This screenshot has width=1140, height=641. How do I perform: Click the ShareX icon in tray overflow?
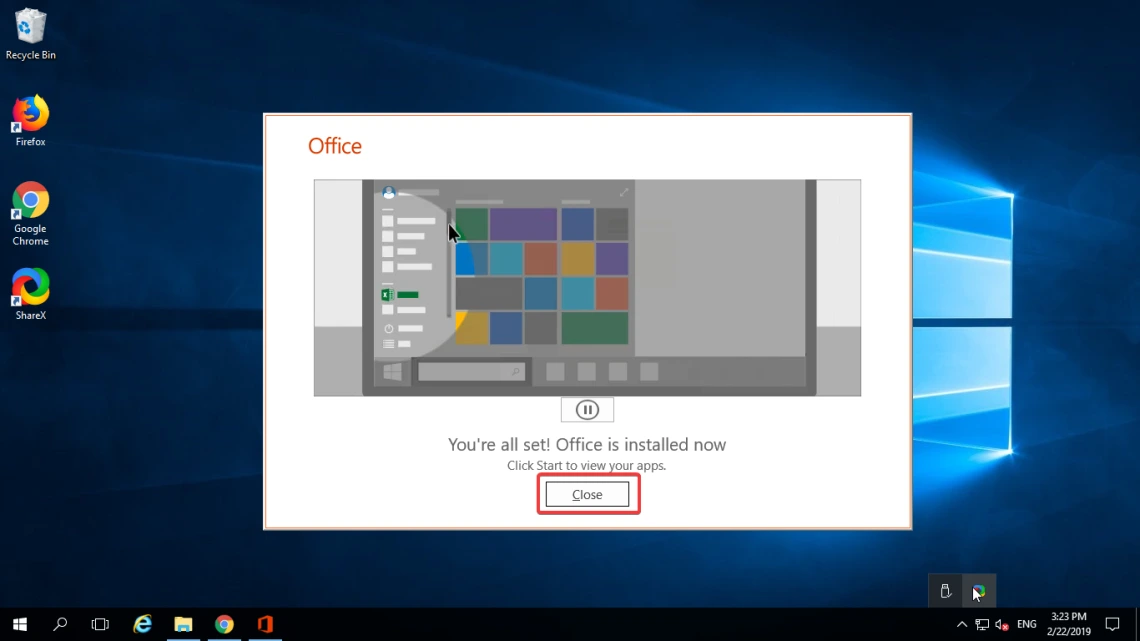979,592
